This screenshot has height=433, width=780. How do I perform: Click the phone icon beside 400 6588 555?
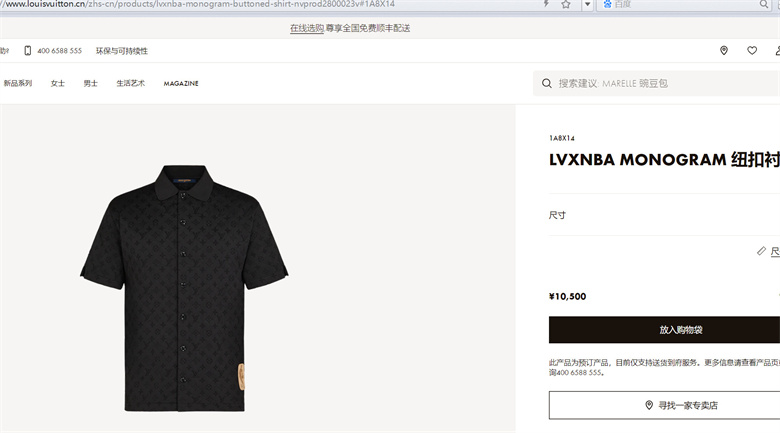[28, 51]
